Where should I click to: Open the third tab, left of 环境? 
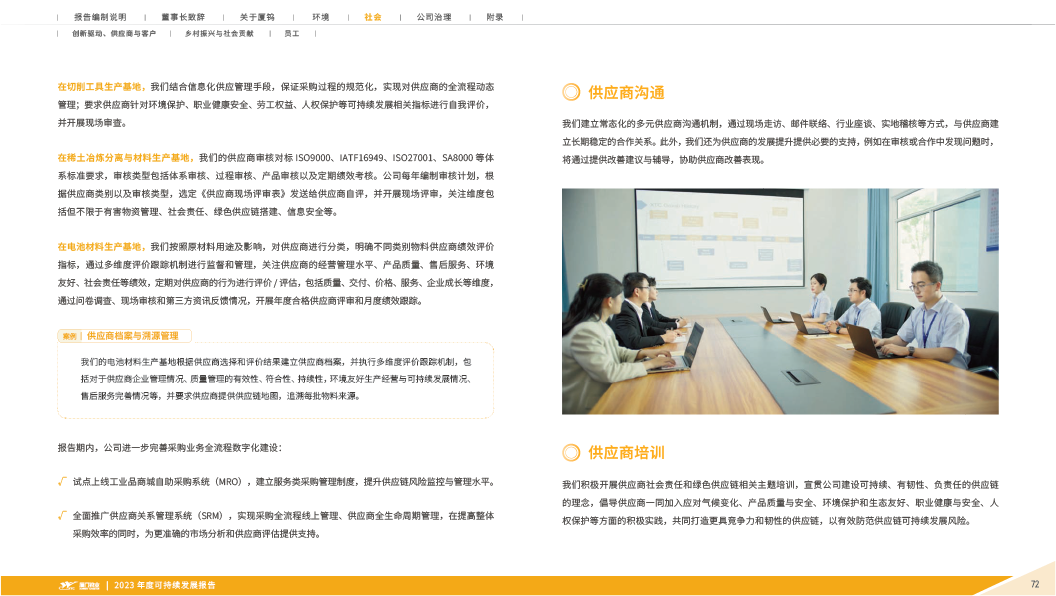tap(257, 18)
